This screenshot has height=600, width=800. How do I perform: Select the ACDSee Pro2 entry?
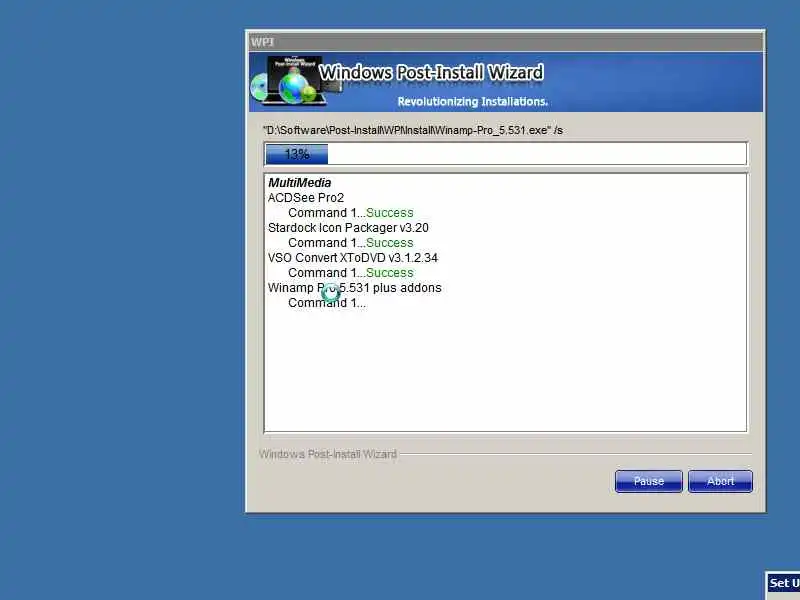(306, 197)
